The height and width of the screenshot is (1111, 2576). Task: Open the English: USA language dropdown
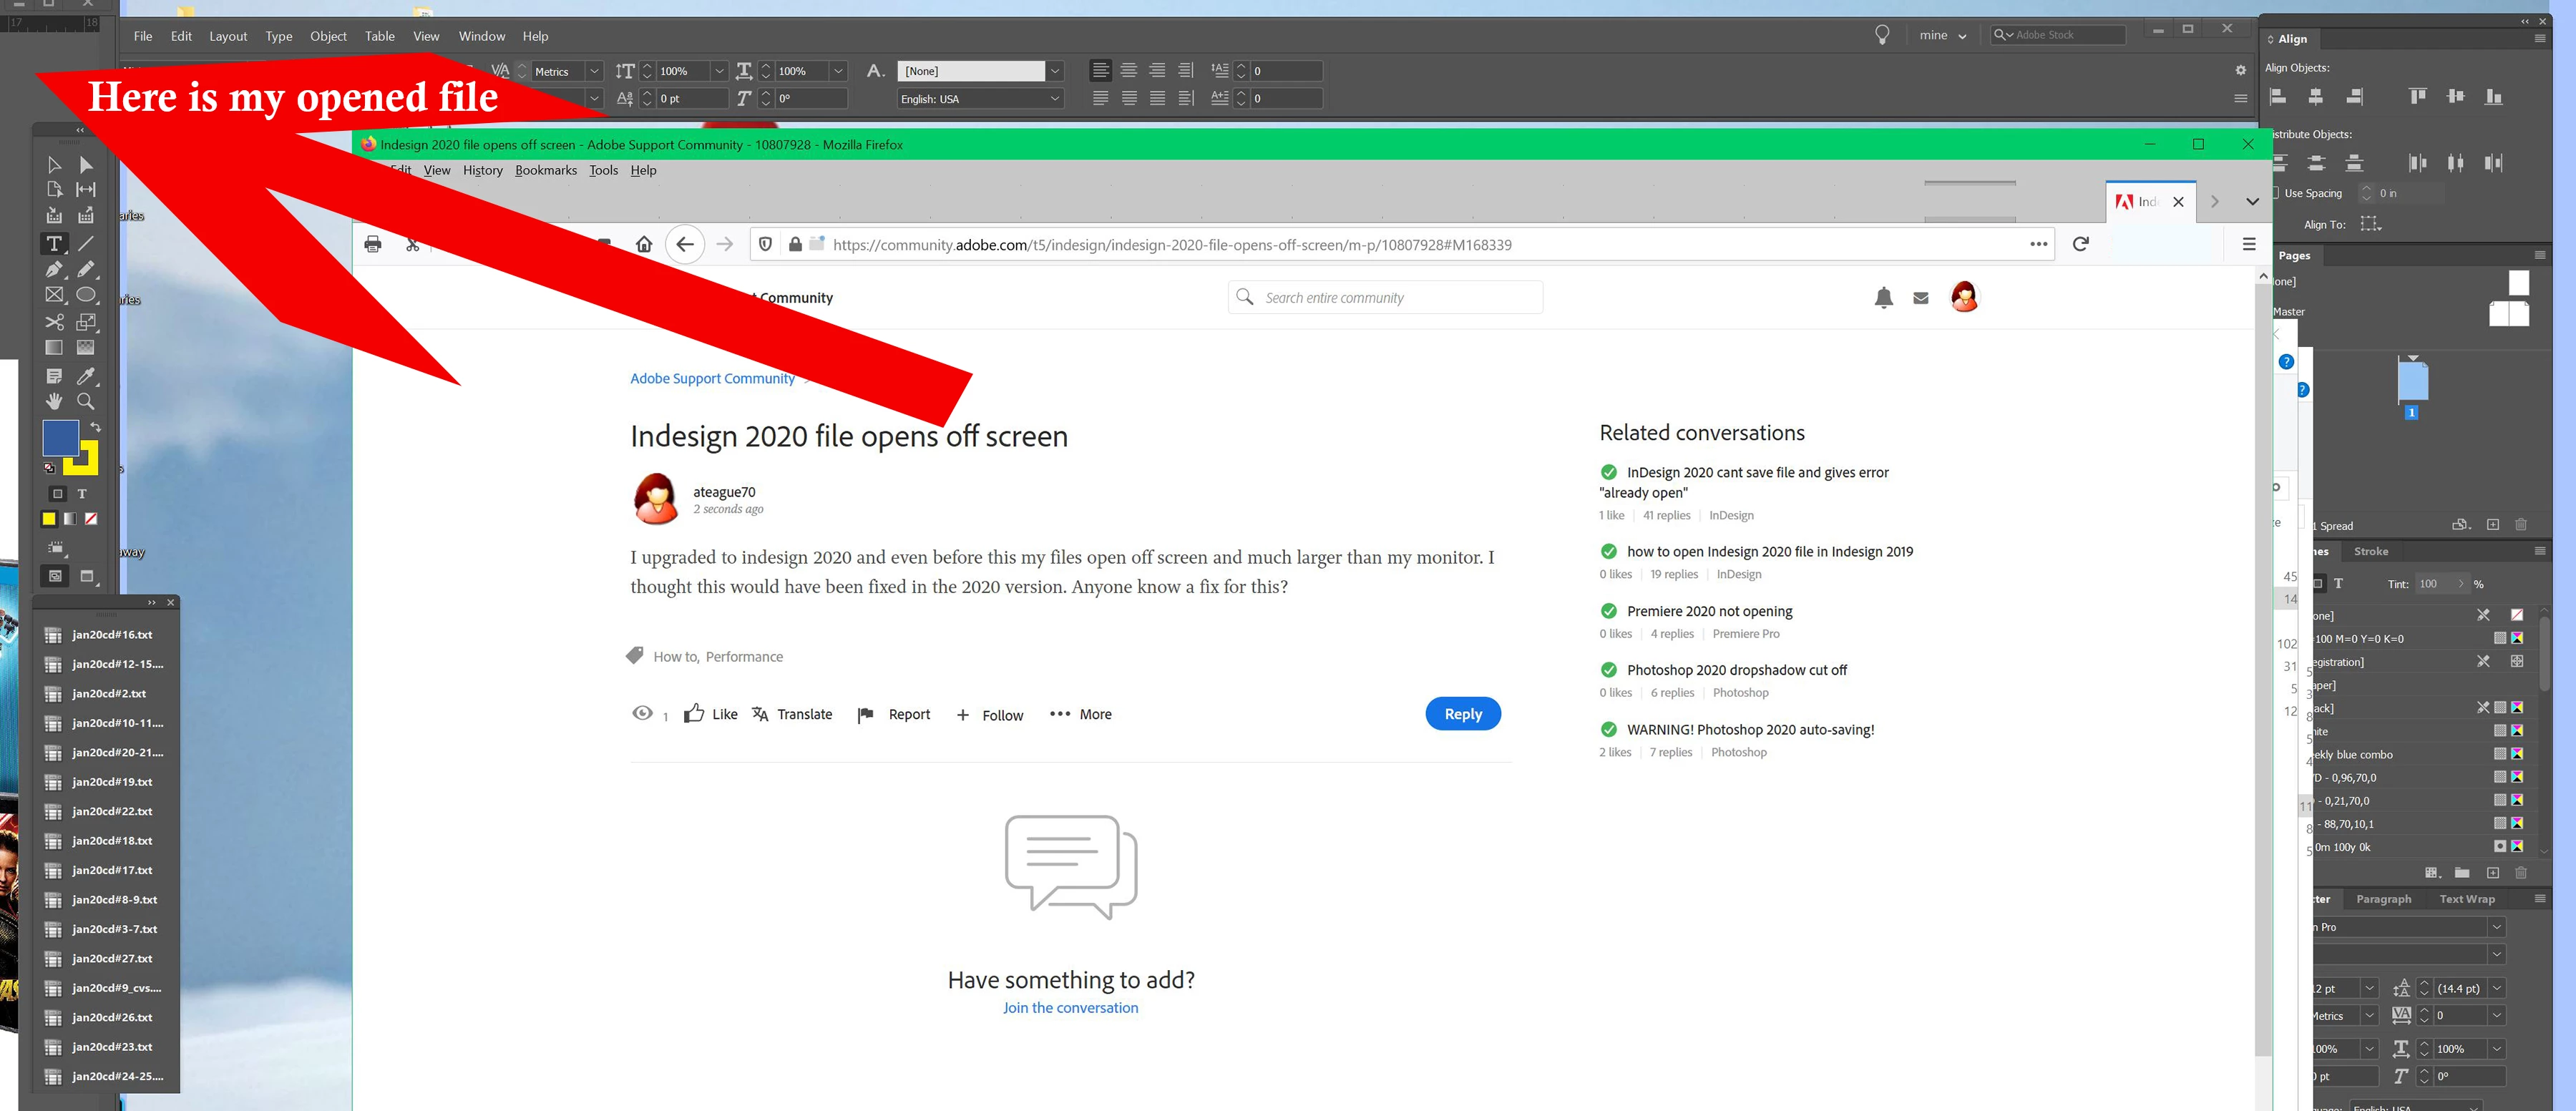pyautogui.click(x=980, y=99)
